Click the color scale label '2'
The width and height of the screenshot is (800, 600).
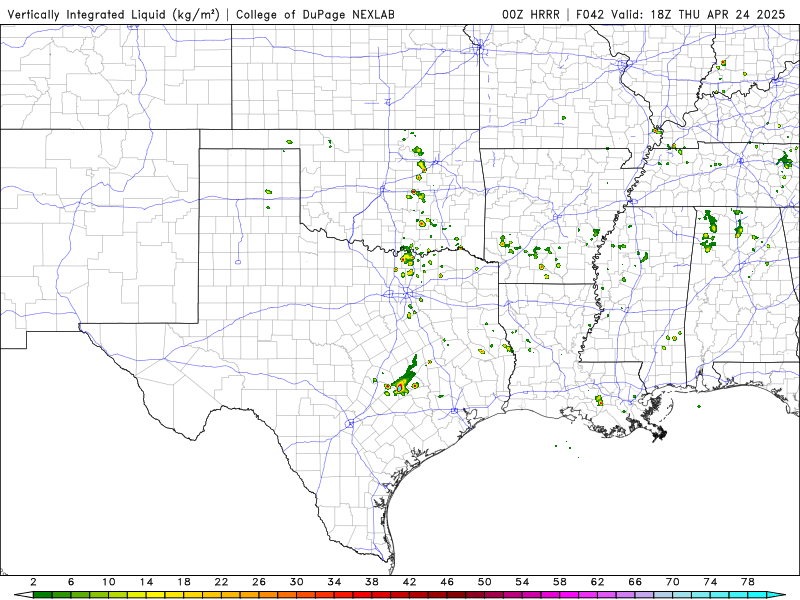pos(33,582)
